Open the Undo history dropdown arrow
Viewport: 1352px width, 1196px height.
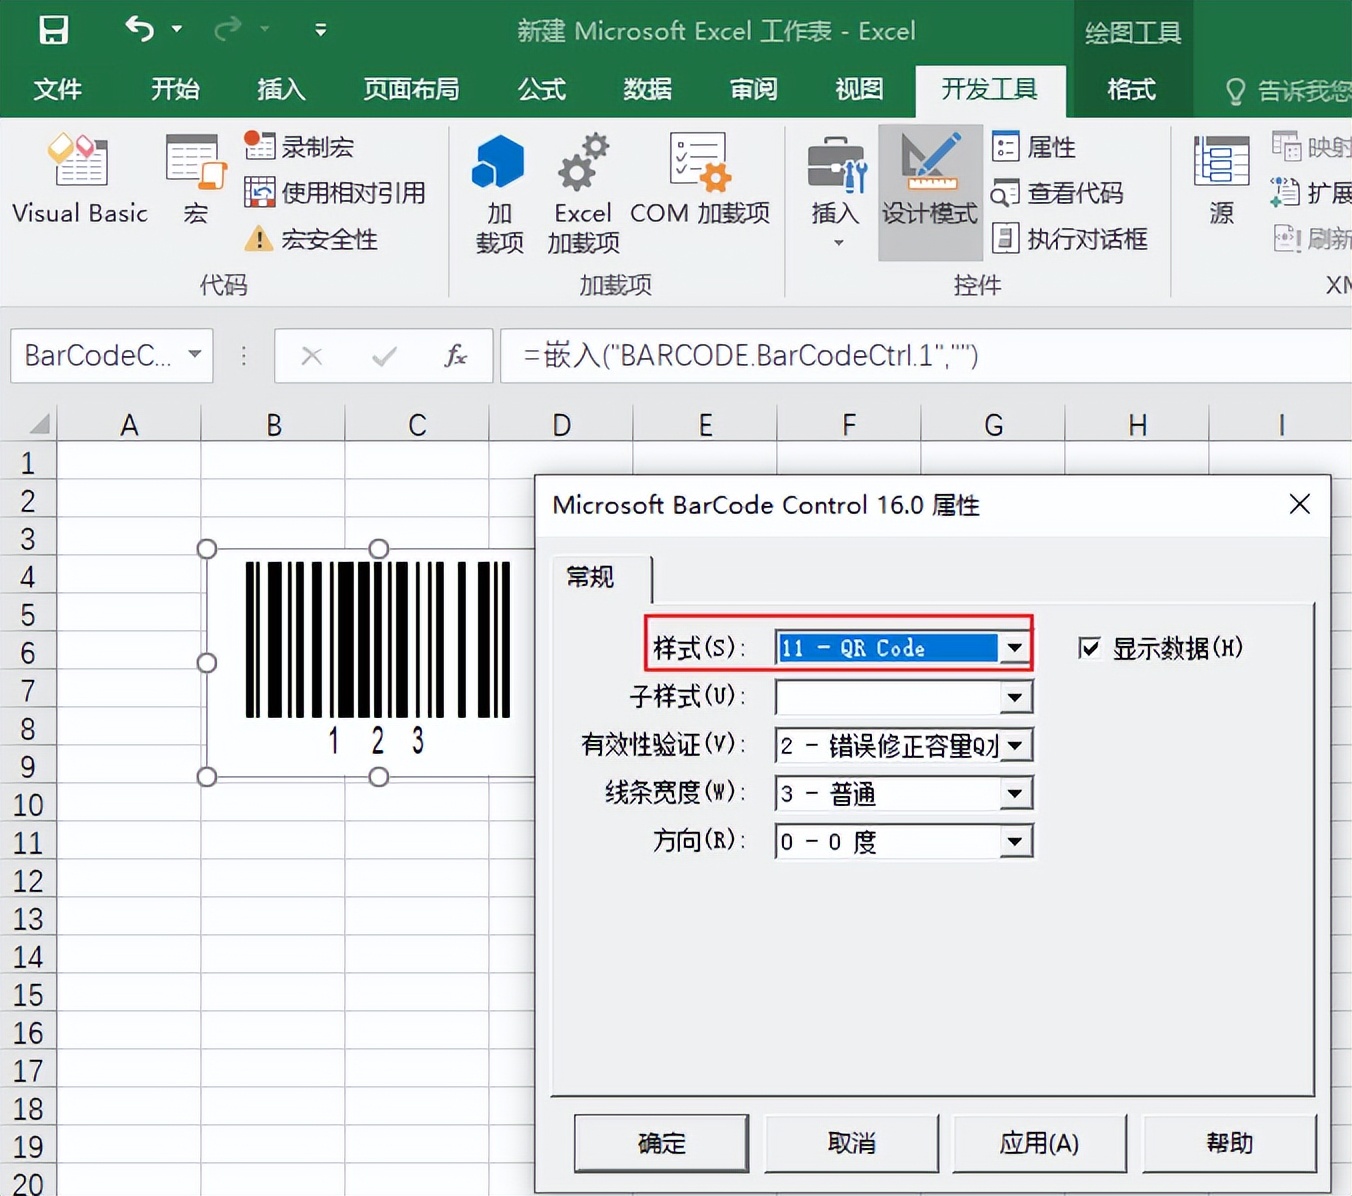[x=177, y=29]
